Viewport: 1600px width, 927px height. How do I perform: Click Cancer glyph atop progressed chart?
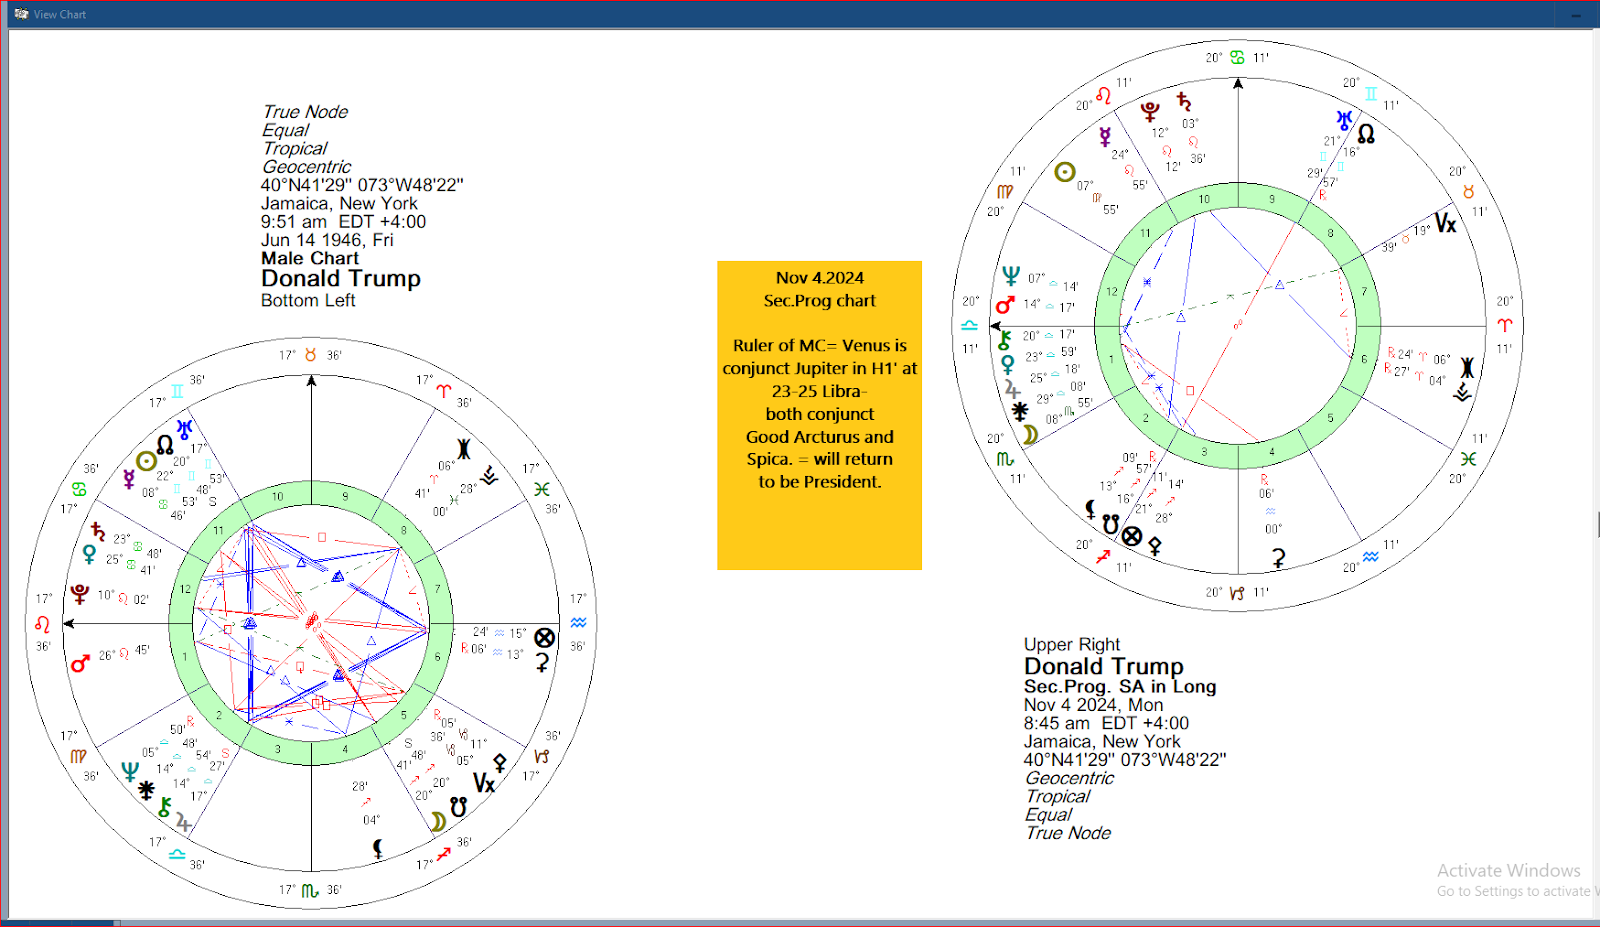pyautogui.click(x=1237, y=57)
